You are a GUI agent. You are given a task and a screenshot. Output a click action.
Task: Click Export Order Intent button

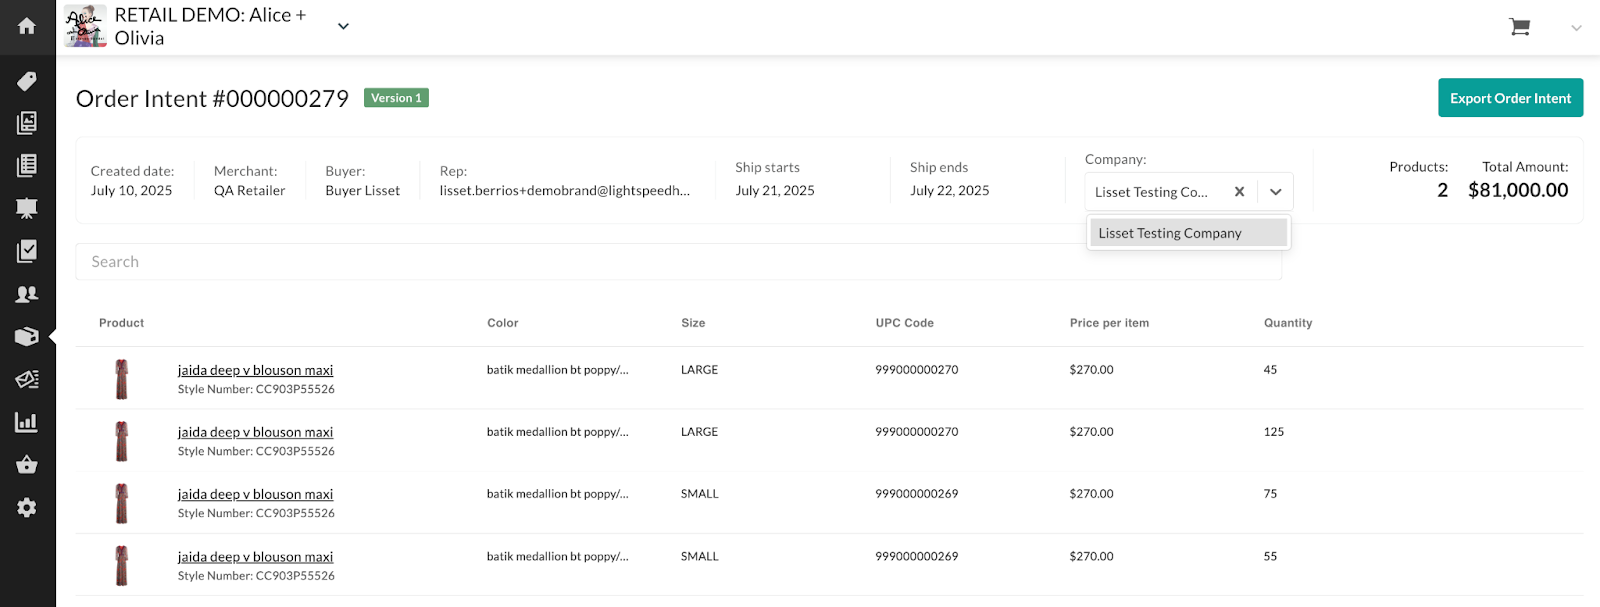coord(1510,98)
